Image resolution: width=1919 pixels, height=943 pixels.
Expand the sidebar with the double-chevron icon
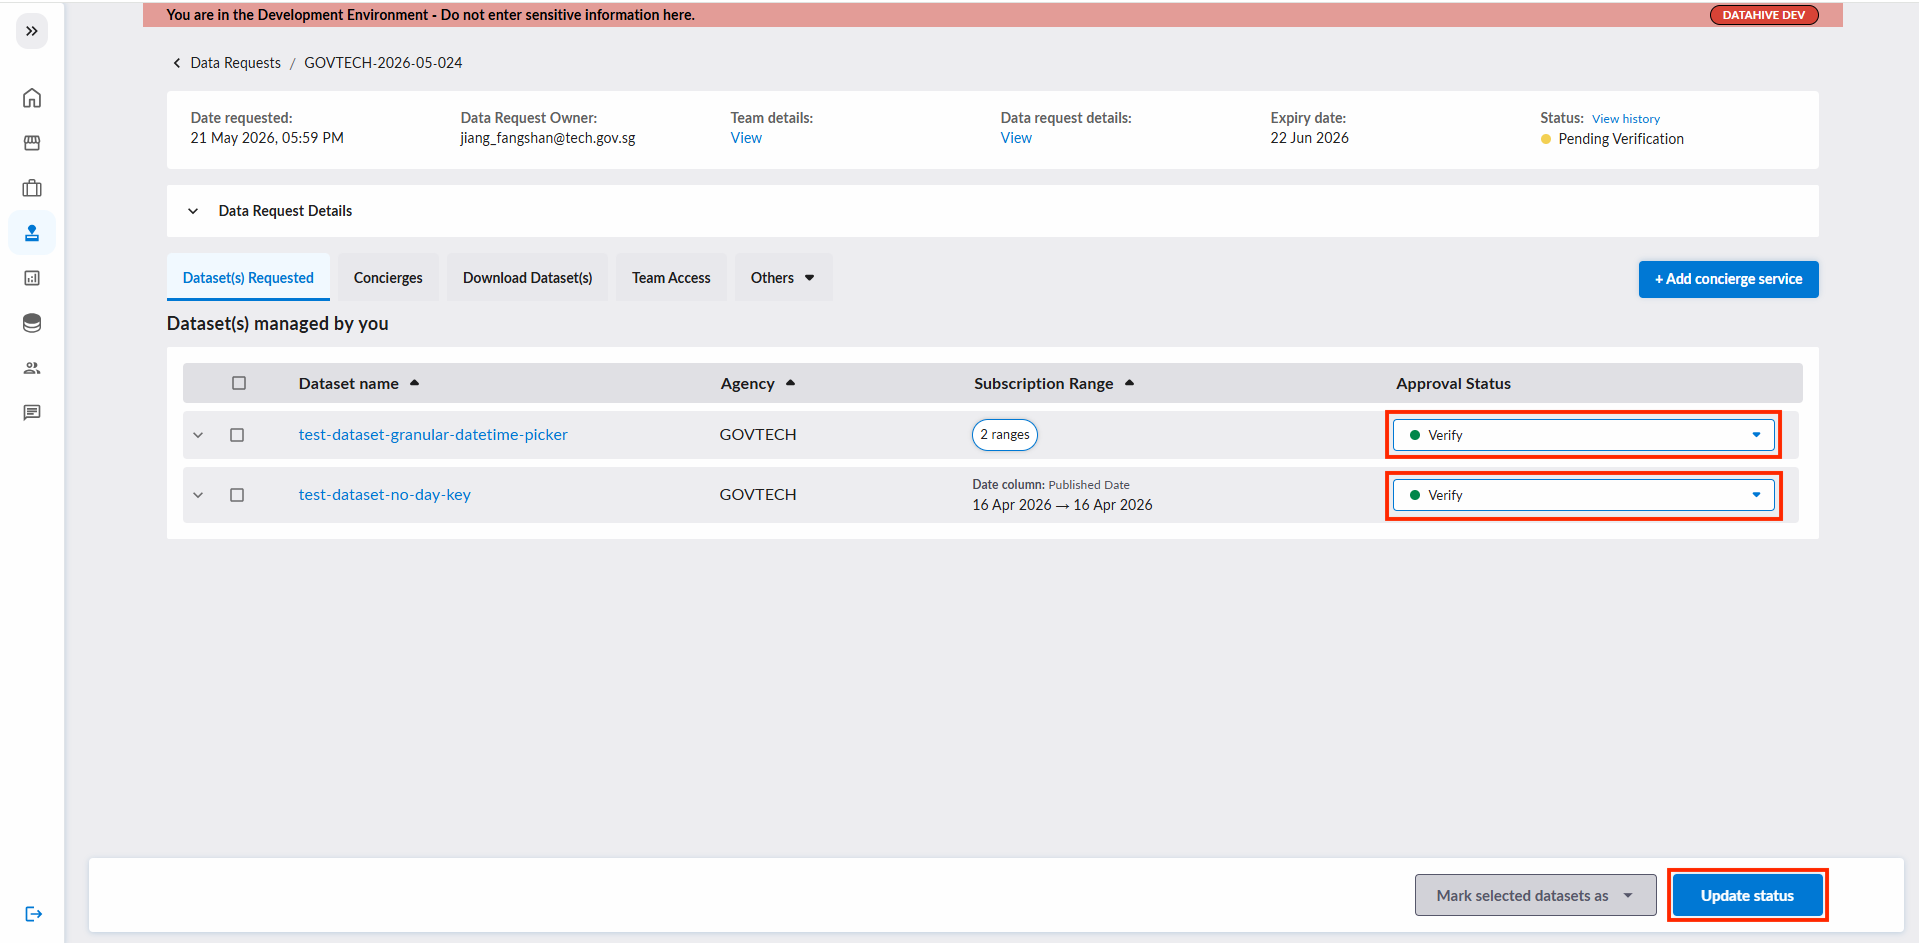tap(32, 31)
